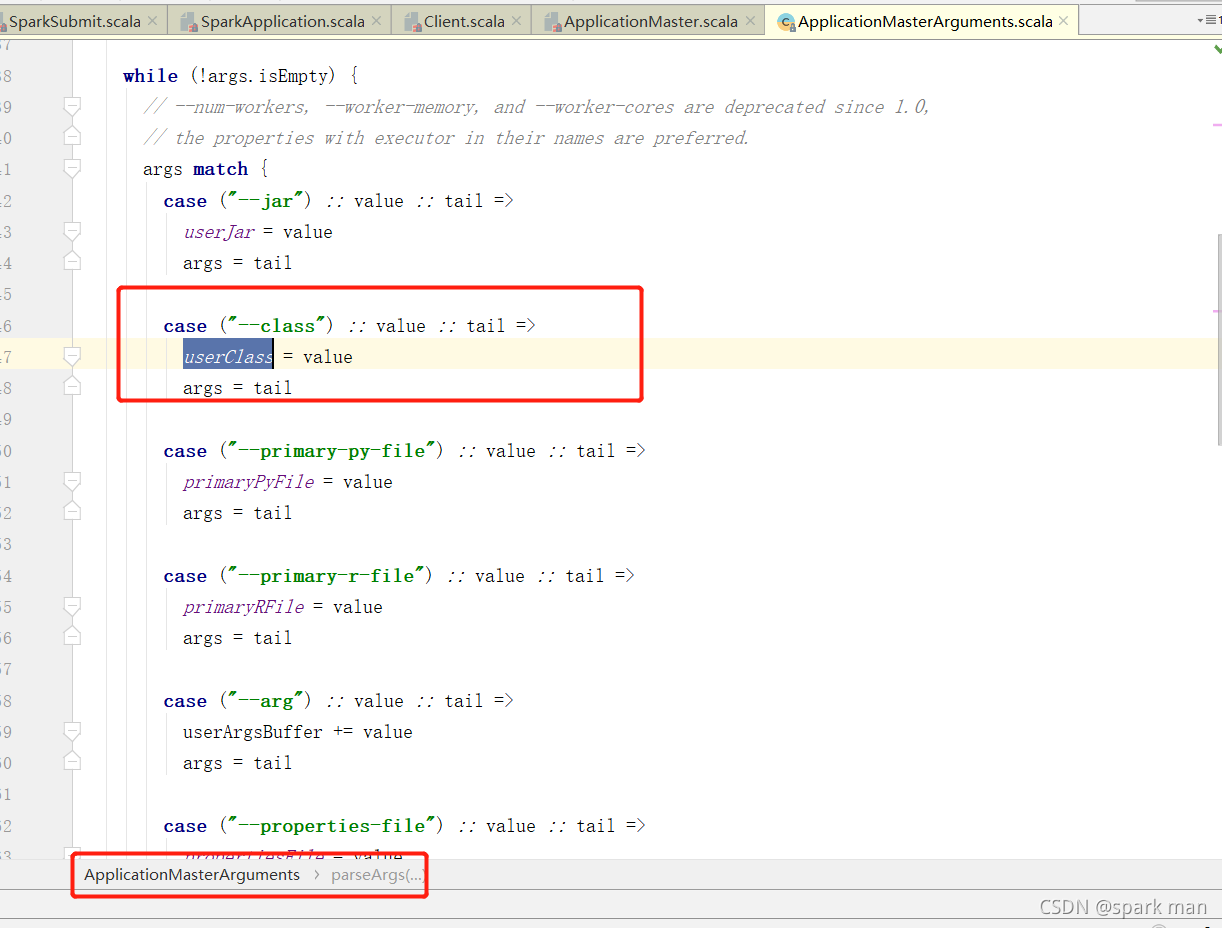Image resolution: width=1222 pixels, height=928 pixels.
Task: Close the ApplicationMaster.scala tab
Action: pyautogui.click(x=749, y=21)
